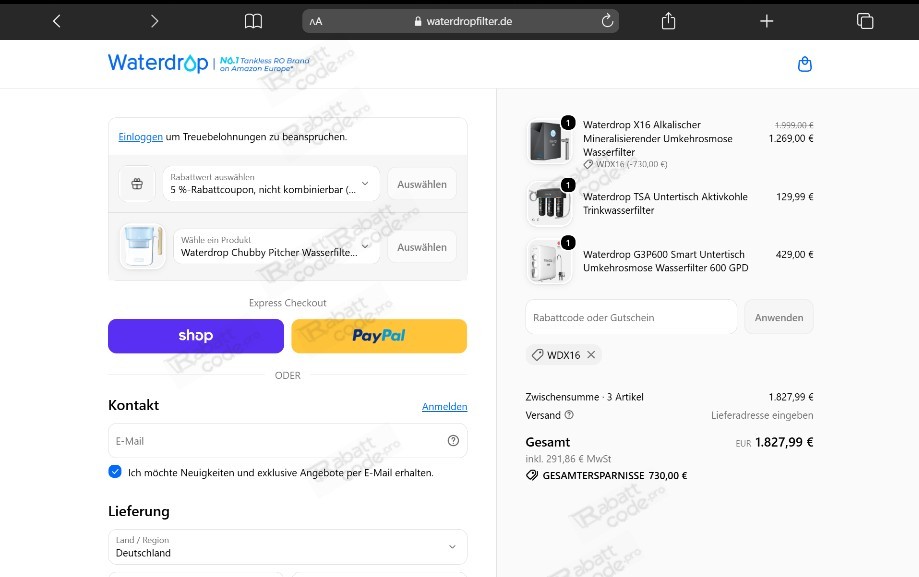Screen dimensions: 919x577
Task: Click the Lieferadresse eingeben text
Action: tap(762, 415)
